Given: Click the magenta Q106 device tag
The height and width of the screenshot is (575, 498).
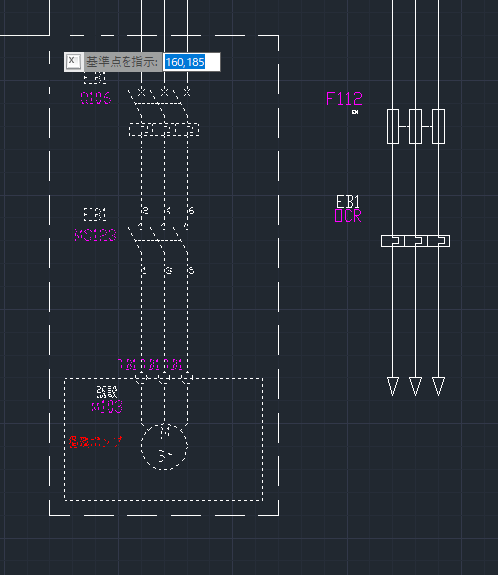Looking at the screenshot, I should [95, 98].
